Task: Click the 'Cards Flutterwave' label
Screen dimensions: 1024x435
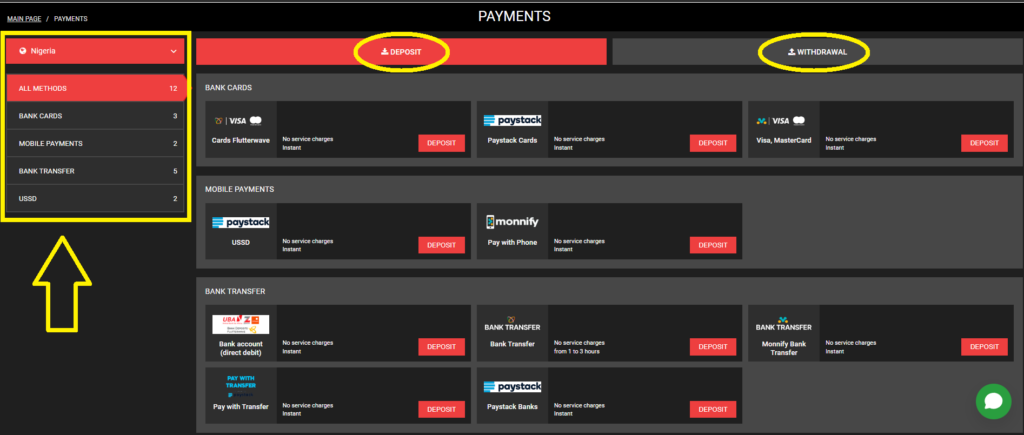Action: (241, 140)
